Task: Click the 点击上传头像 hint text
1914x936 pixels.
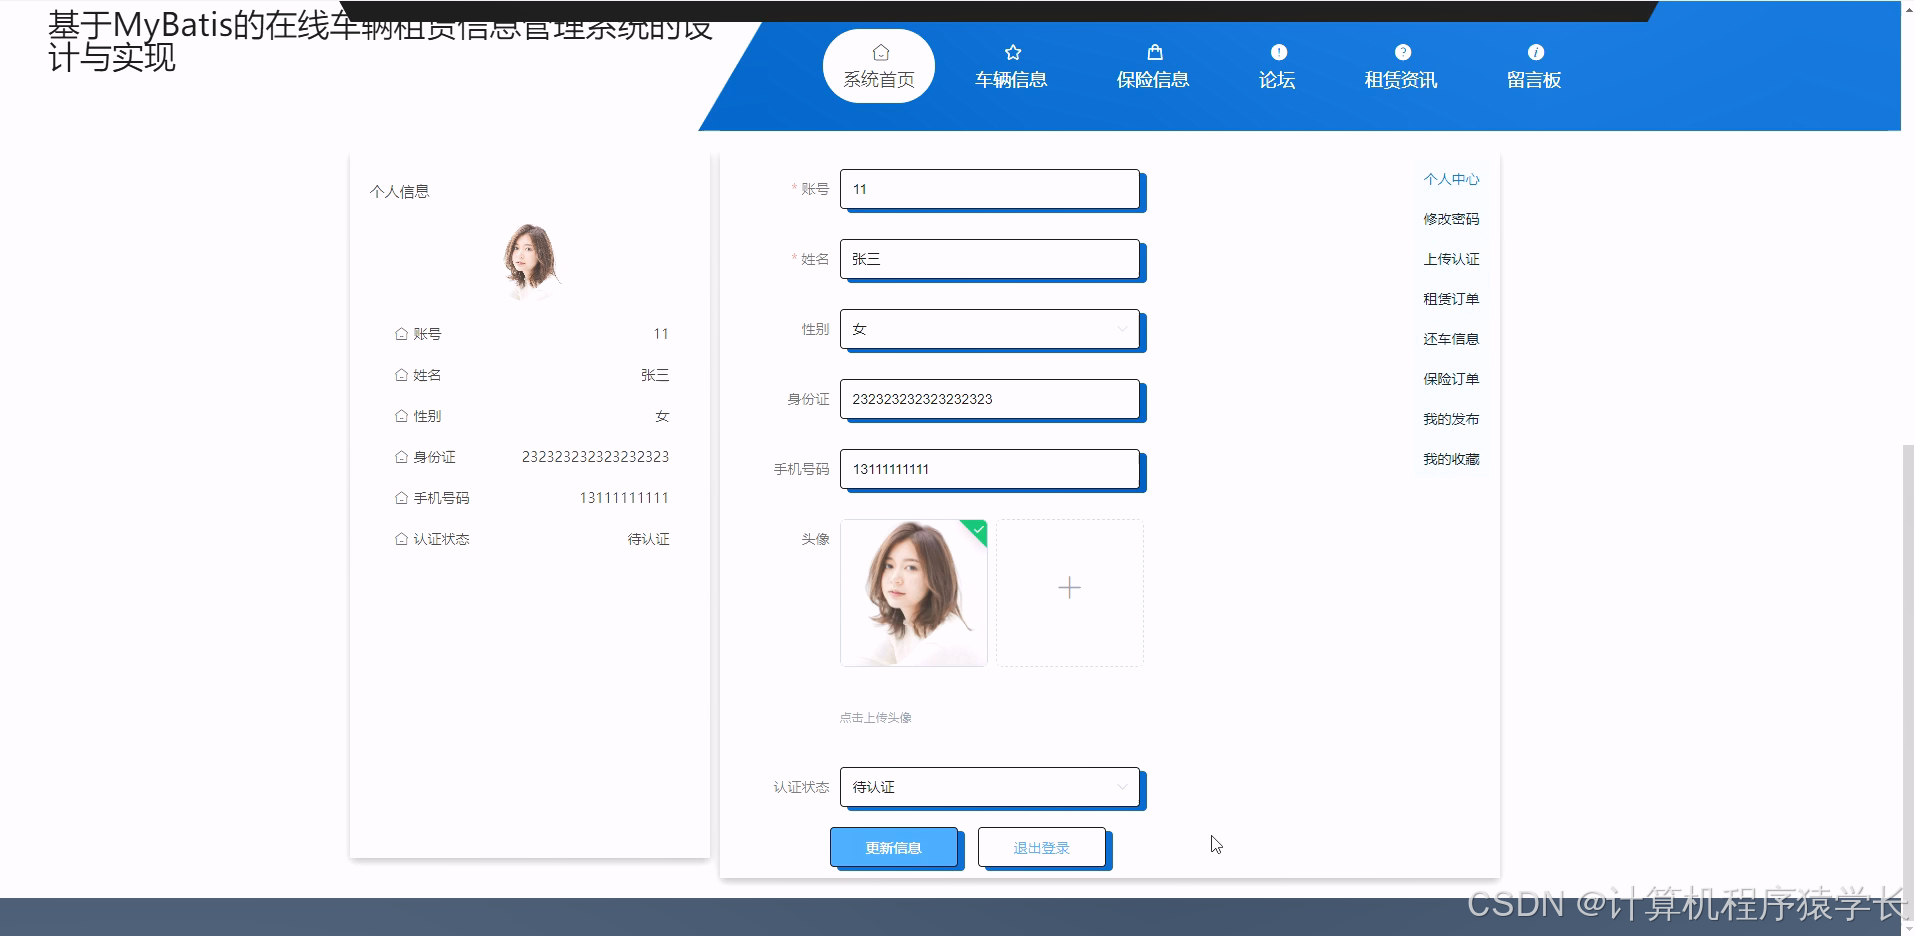Action: (875, 718)
